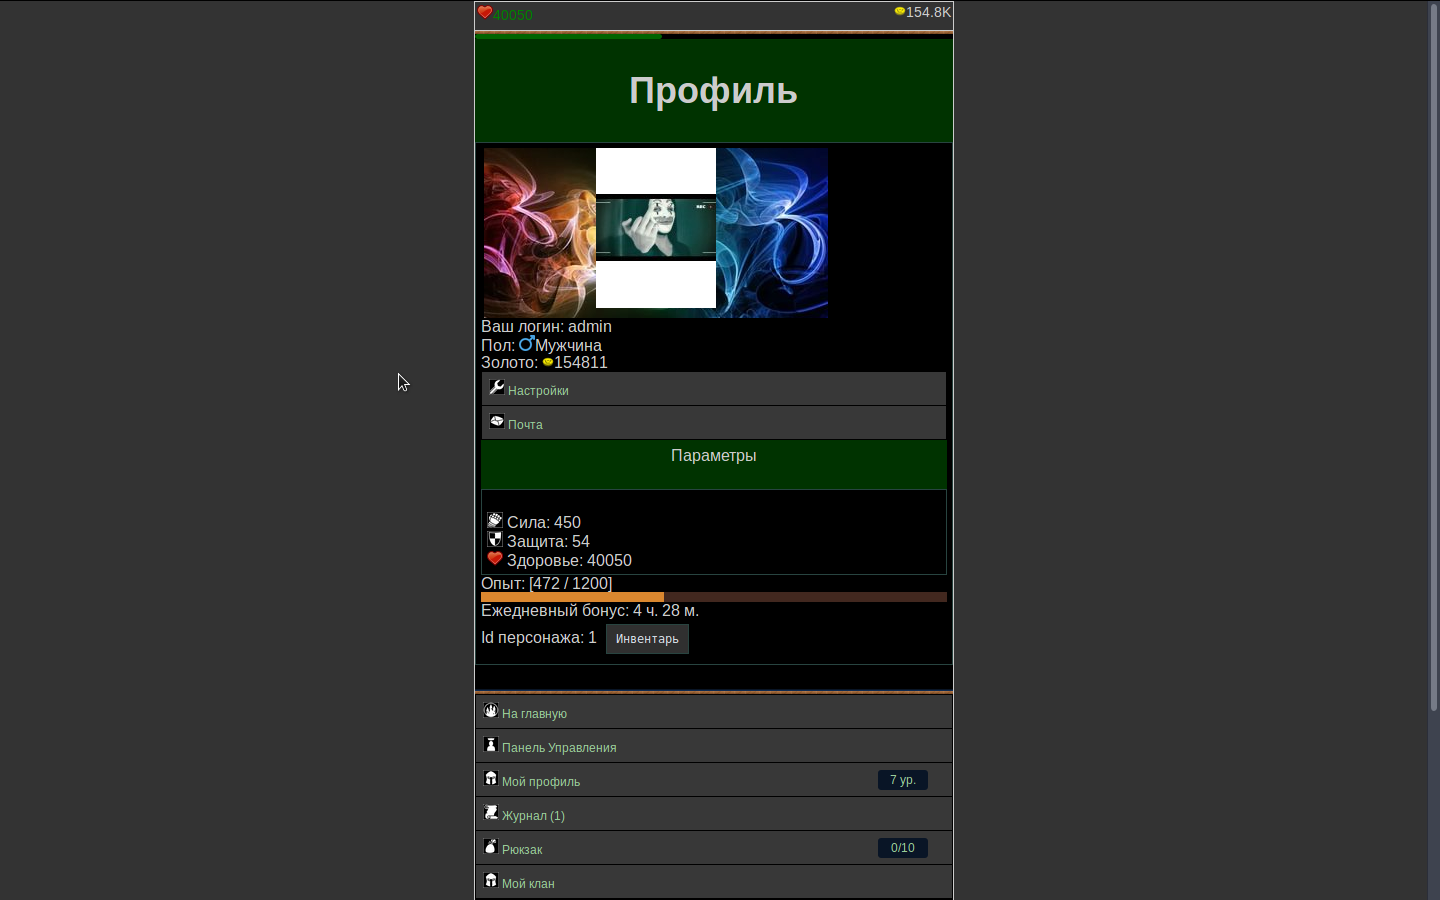This screenshot has height=900, width=1440.
Task: Click the gold coin icon showing 154.8K
Action: tap(899, 12)
